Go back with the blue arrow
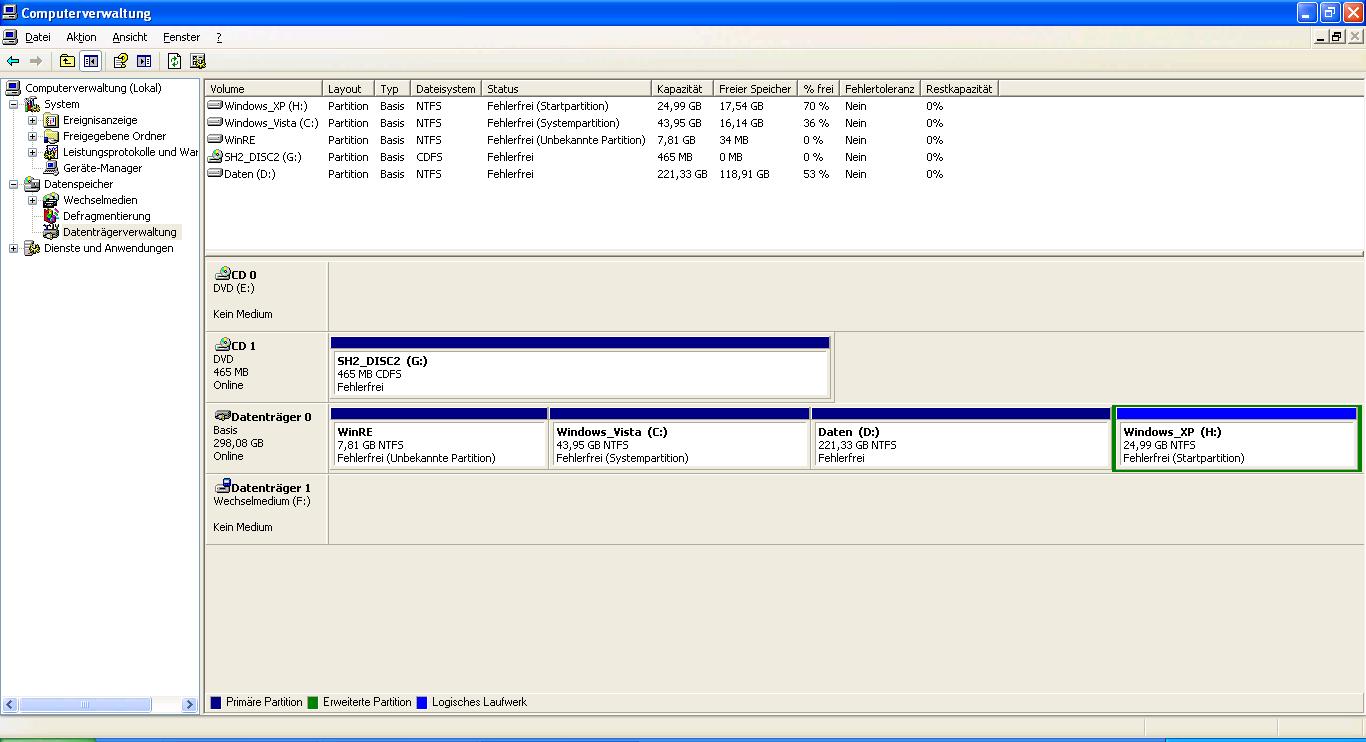 (13, 61)
